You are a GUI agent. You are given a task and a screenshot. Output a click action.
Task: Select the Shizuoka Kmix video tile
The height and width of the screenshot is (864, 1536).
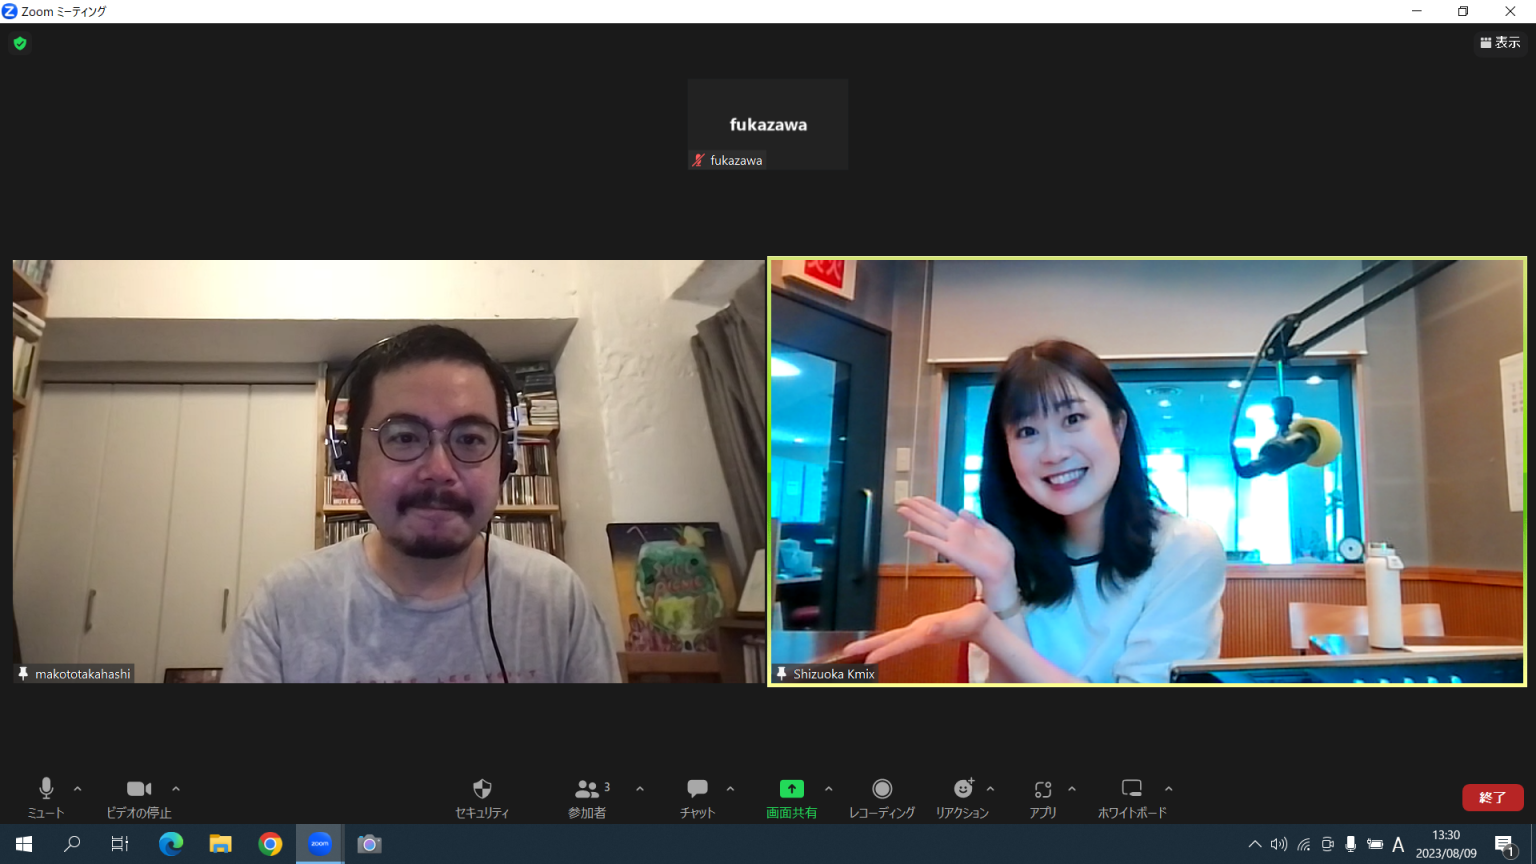point(1147,471)
